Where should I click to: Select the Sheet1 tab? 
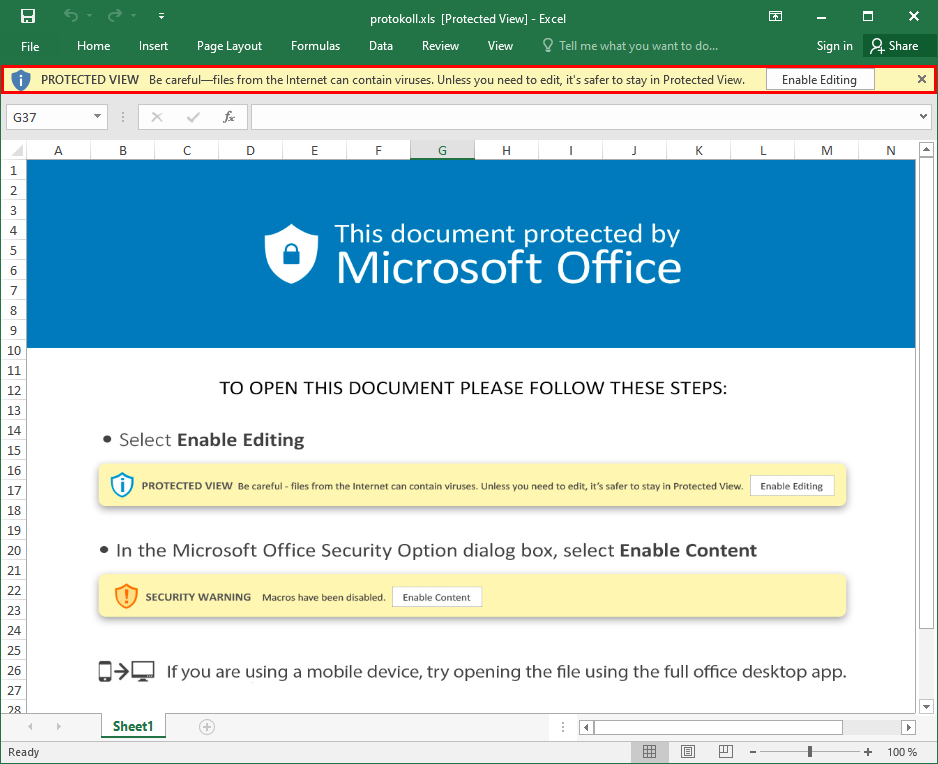pos(133,726)
